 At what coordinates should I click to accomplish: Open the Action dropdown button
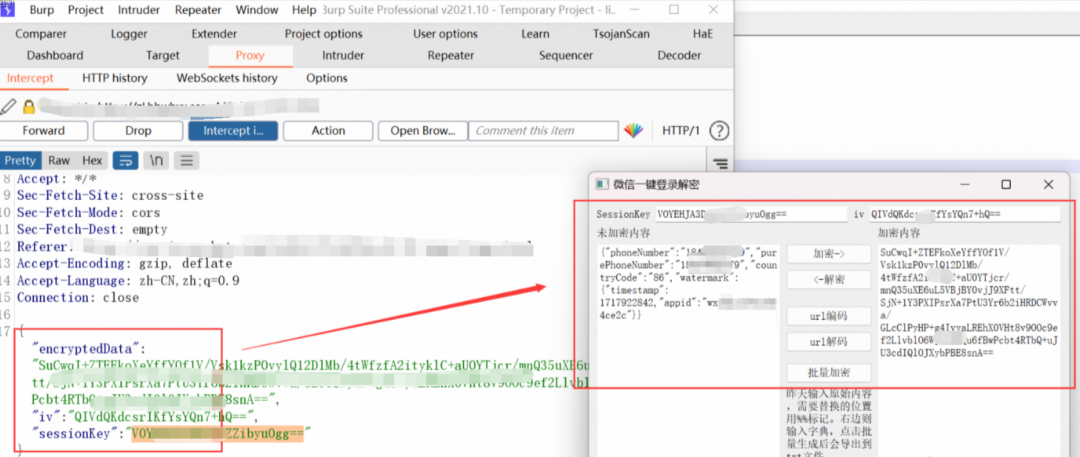(328, 131)
